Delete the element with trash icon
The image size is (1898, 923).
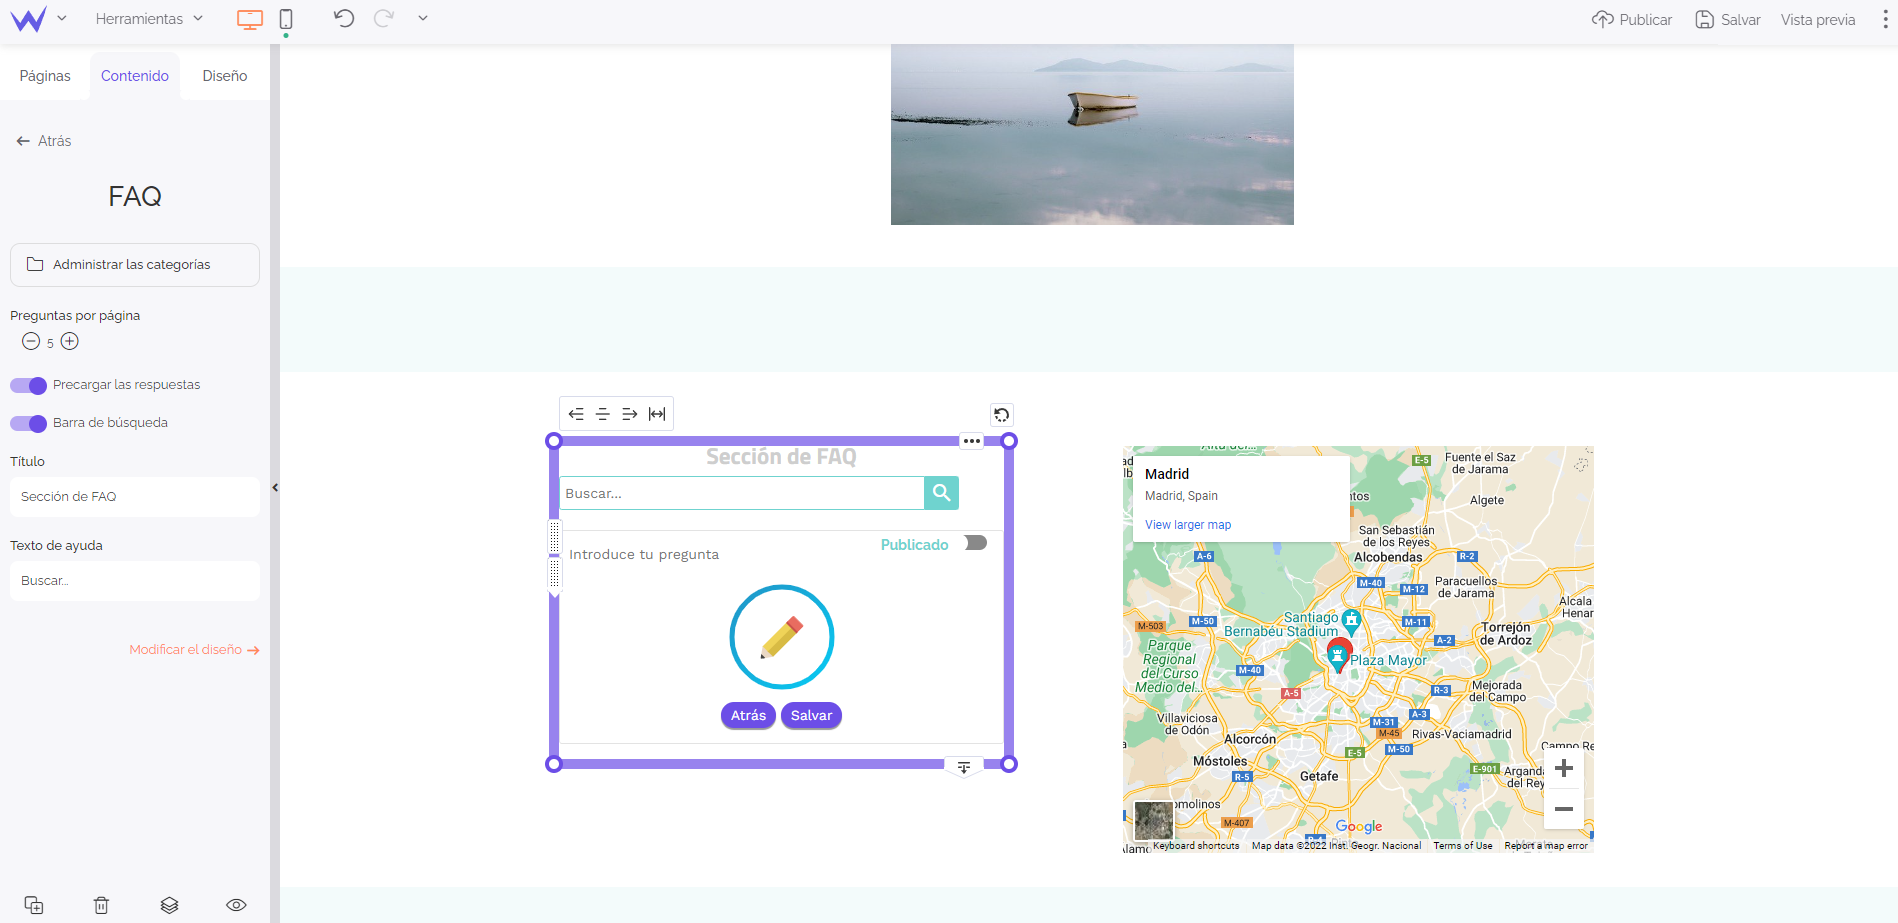coord(101,905)
